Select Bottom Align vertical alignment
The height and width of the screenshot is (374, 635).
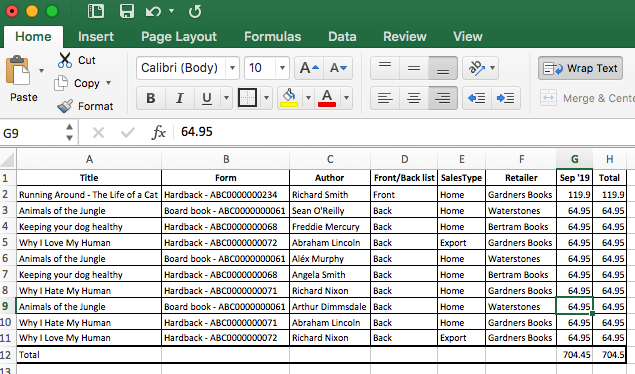coord(443,68)
